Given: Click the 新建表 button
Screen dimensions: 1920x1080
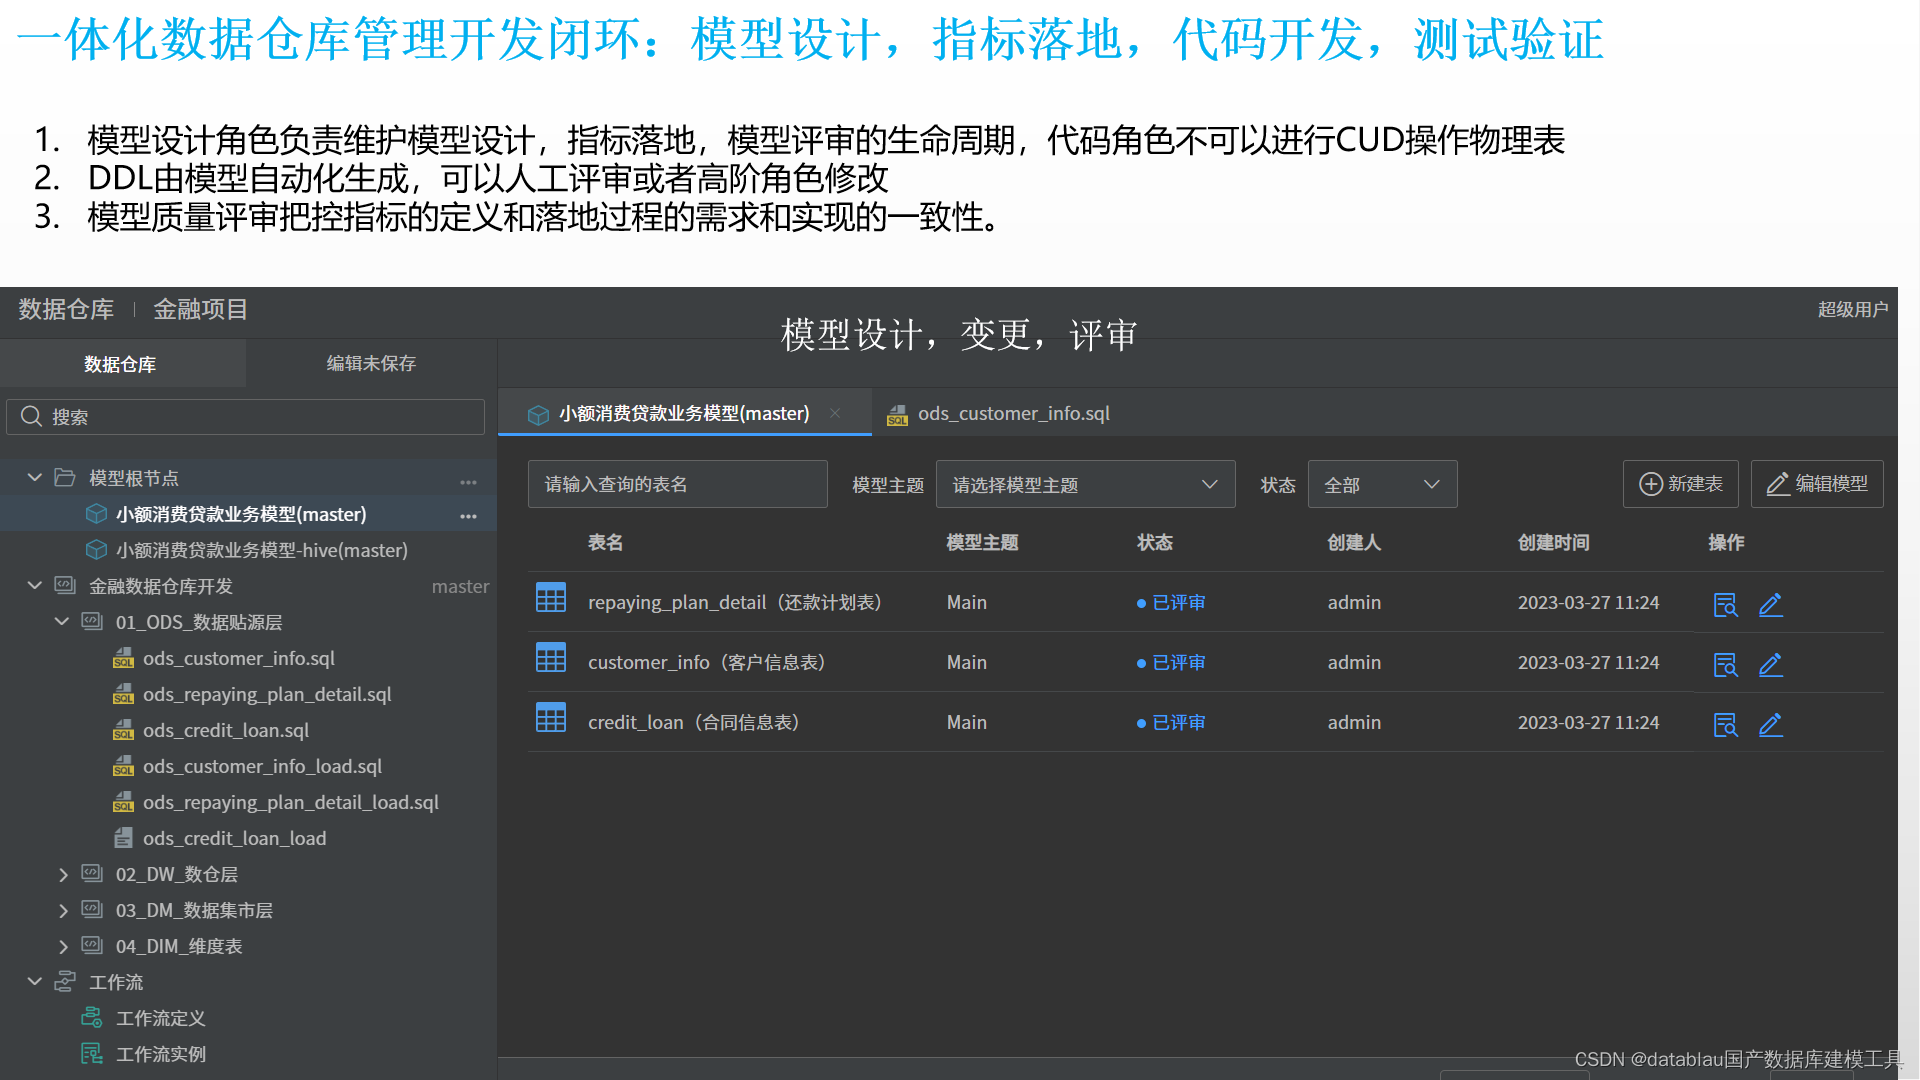Looking at the screenshot, I should point(1680,484).
